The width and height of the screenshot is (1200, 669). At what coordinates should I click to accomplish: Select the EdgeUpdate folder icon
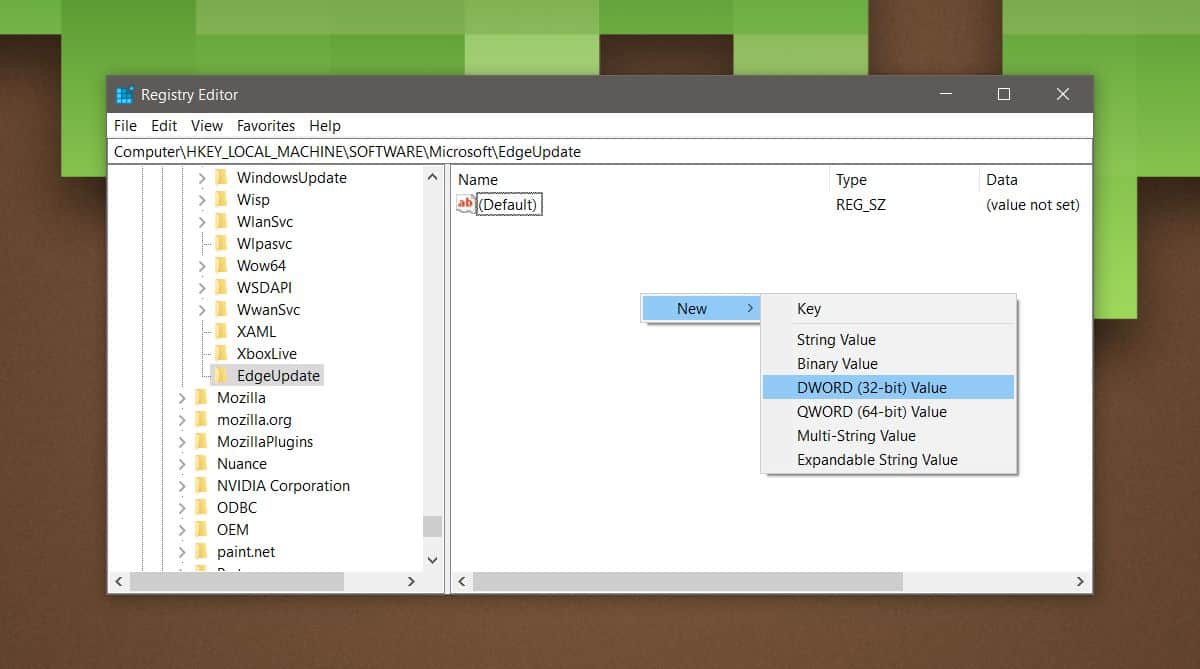pos(221,376)
